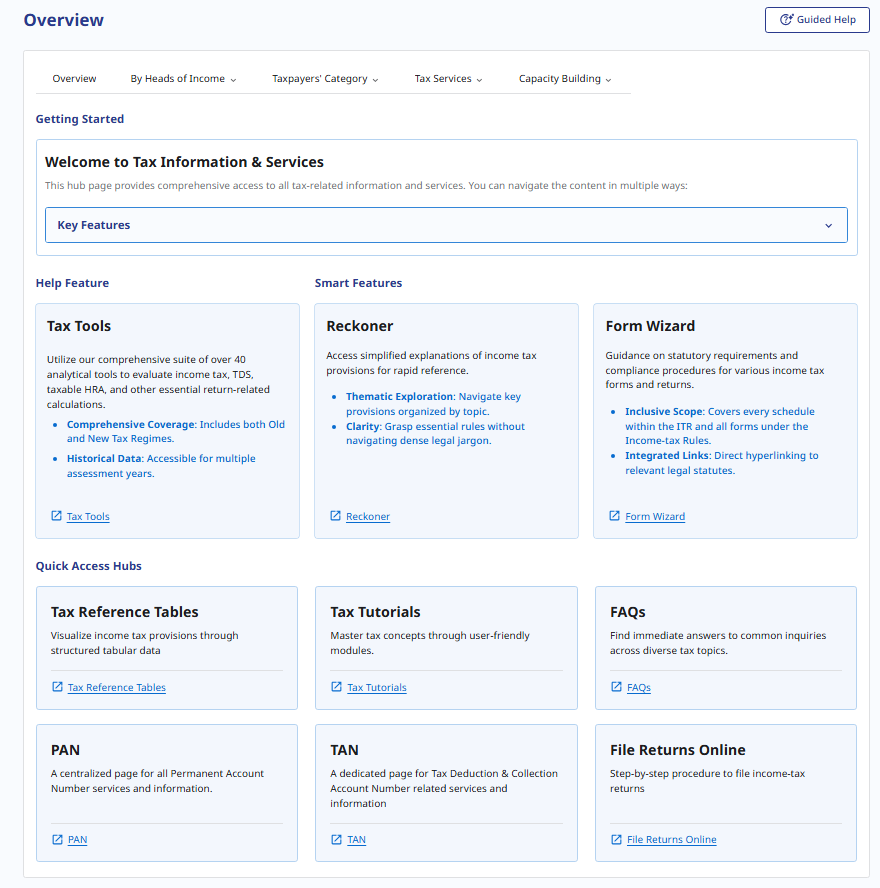Viewport: 880px width, 888px height.
Task: Click external link icon beside Form Wizard link
Action: click(614, 516)
